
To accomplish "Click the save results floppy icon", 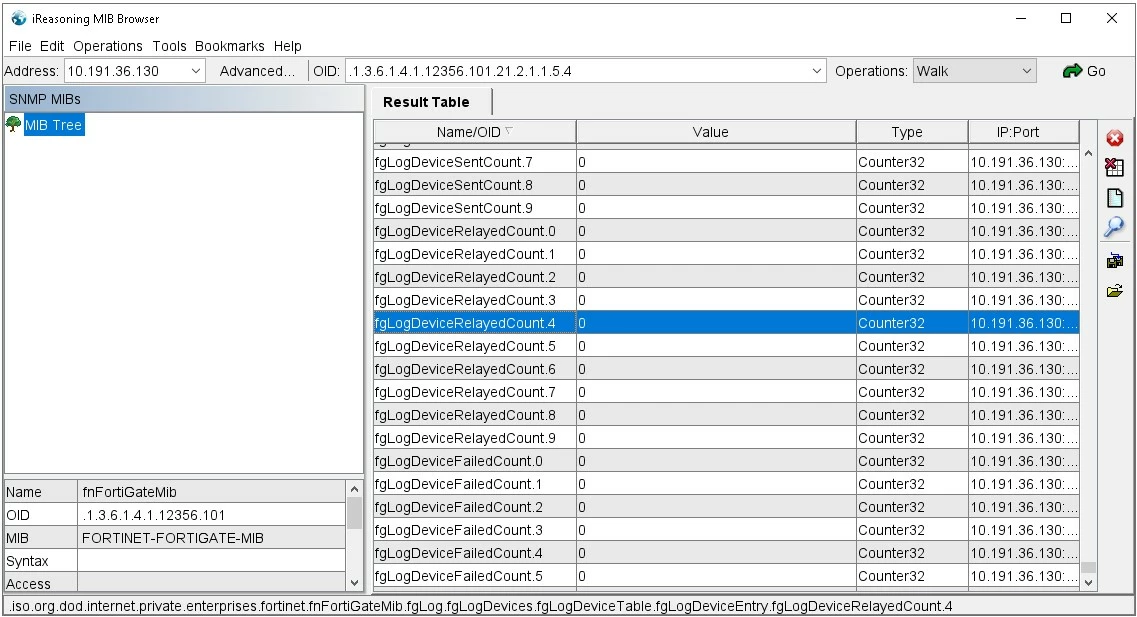I will (x=1115, y=260).
